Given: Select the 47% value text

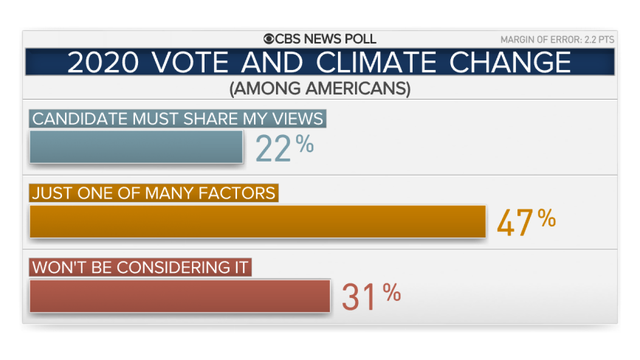Looking at the screenshot, I should click(527, 222).
